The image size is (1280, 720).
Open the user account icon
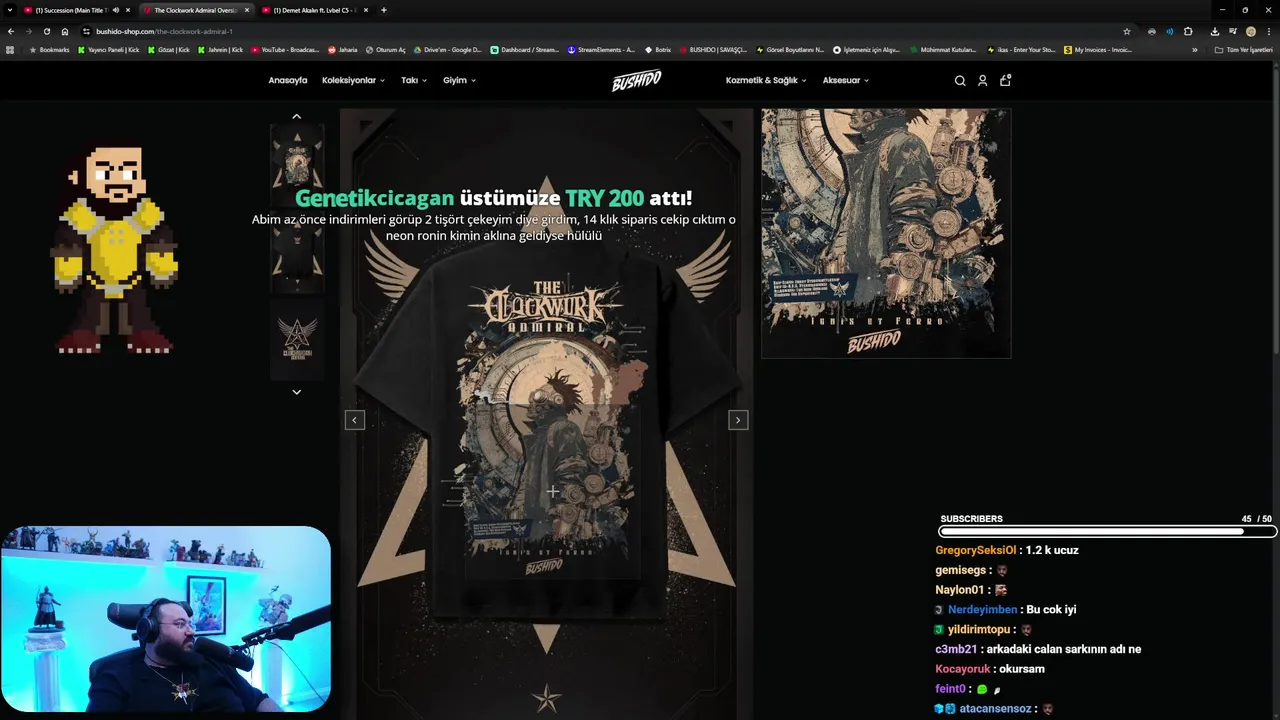[x=982, y=81]
